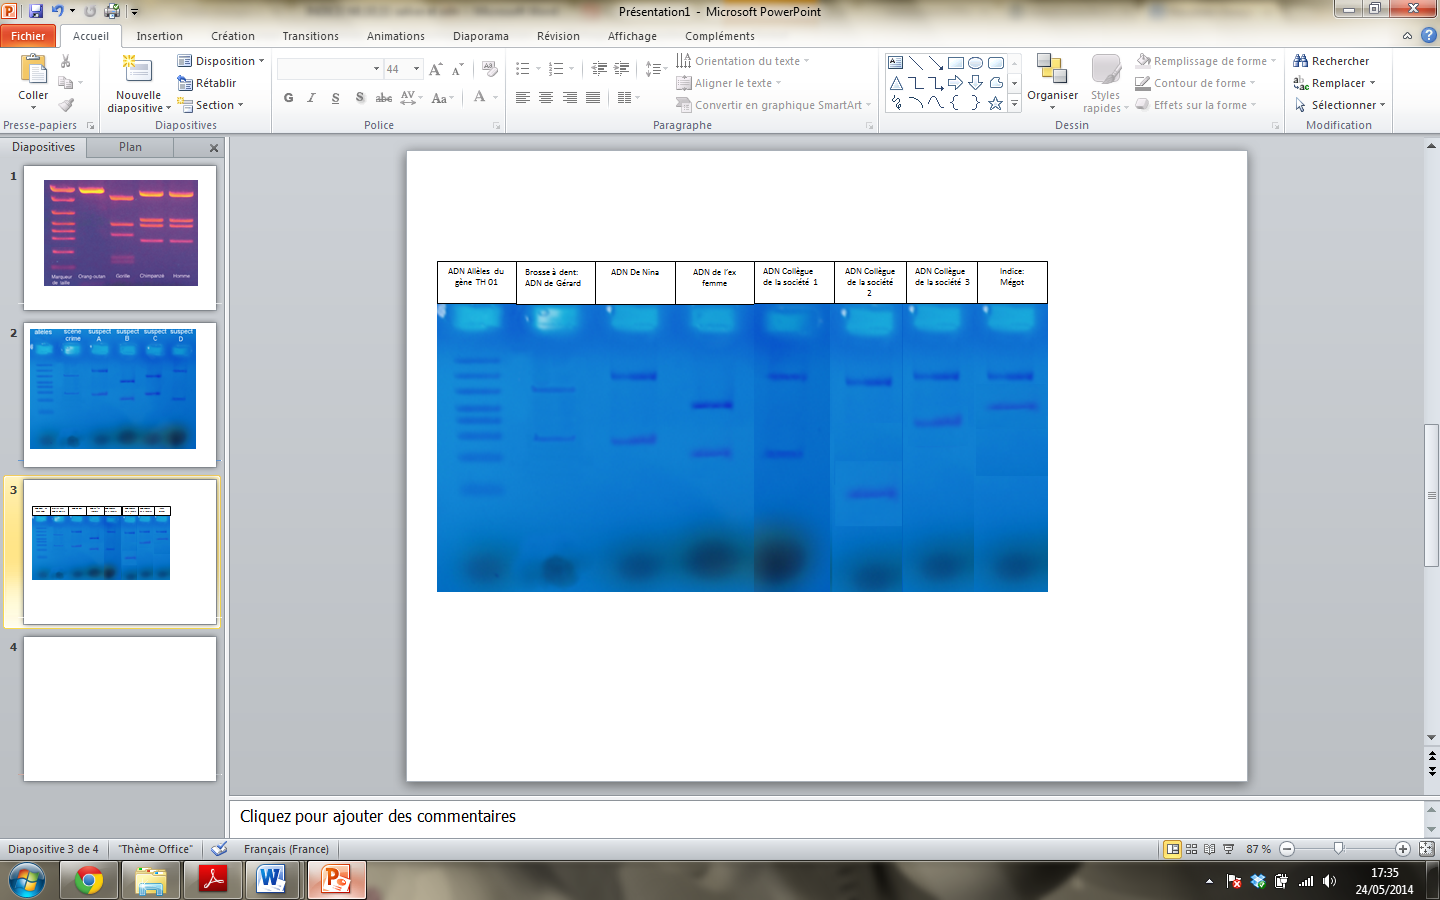1440x900 pixels.
Task: Switch to slide sorter view
Action: (1191, 849)
